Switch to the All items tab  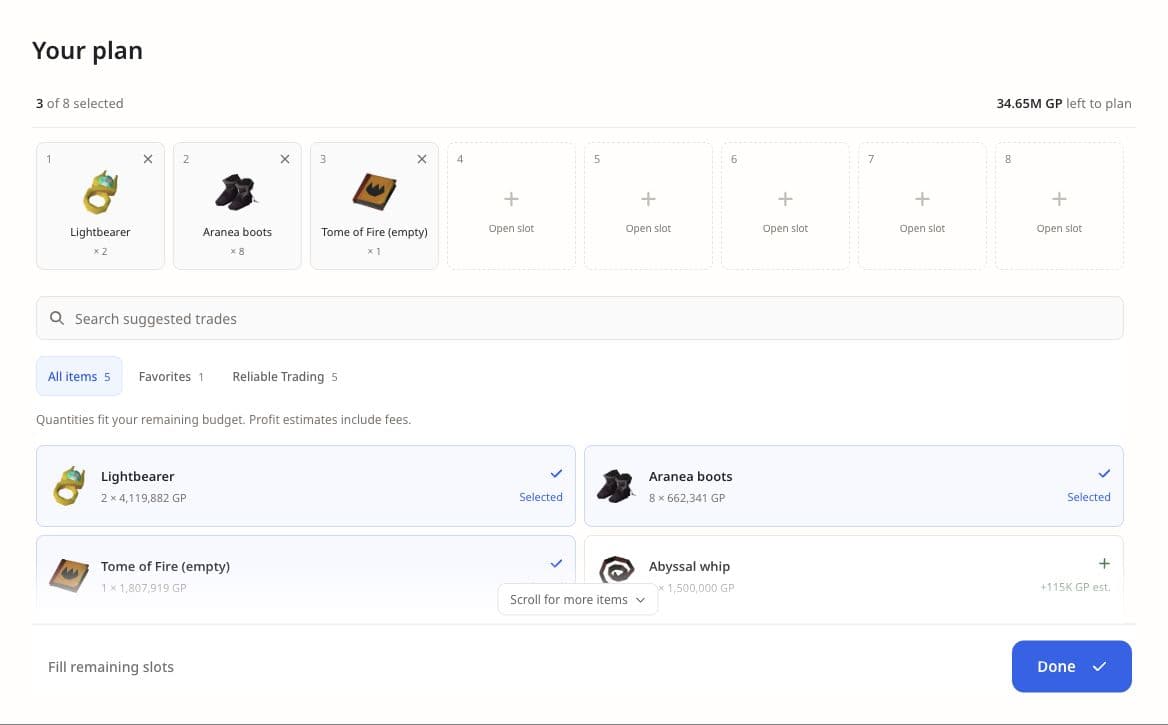click(x=79, y=376)
